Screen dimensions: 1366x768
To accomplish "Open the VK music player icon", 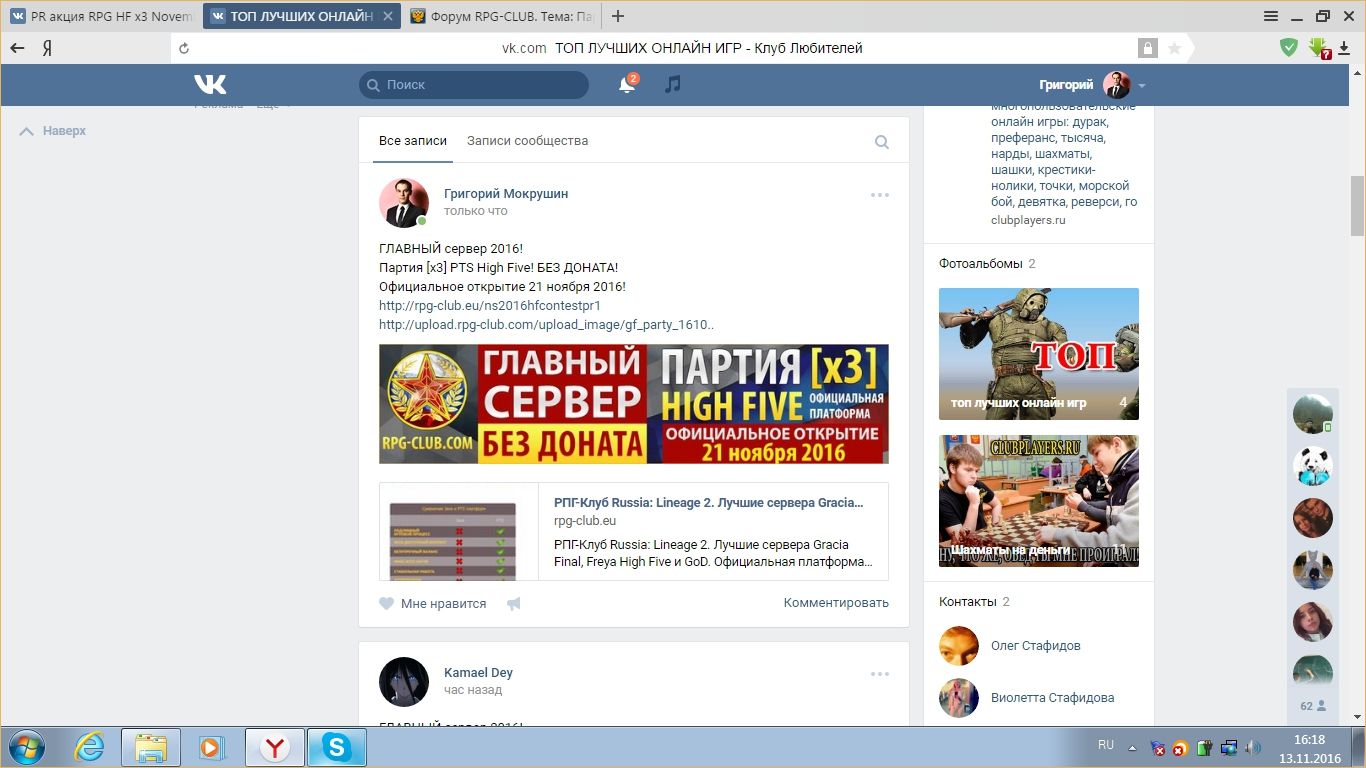I will (x=673, y=85).
